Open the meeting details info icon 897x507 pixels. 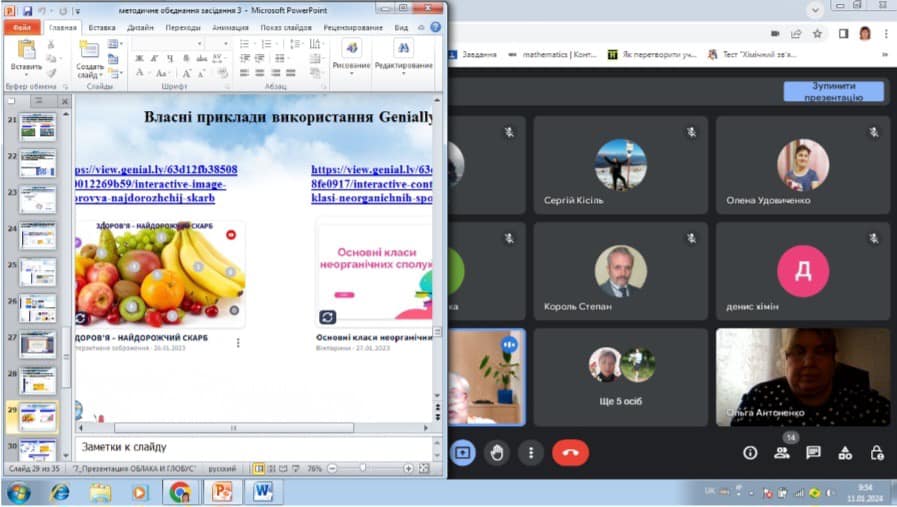click(750, 453)
